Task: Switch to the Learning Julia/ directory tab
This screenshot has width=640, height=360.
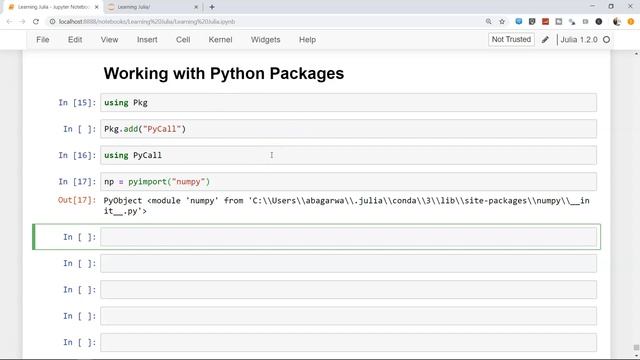Action: coord(152,7)
